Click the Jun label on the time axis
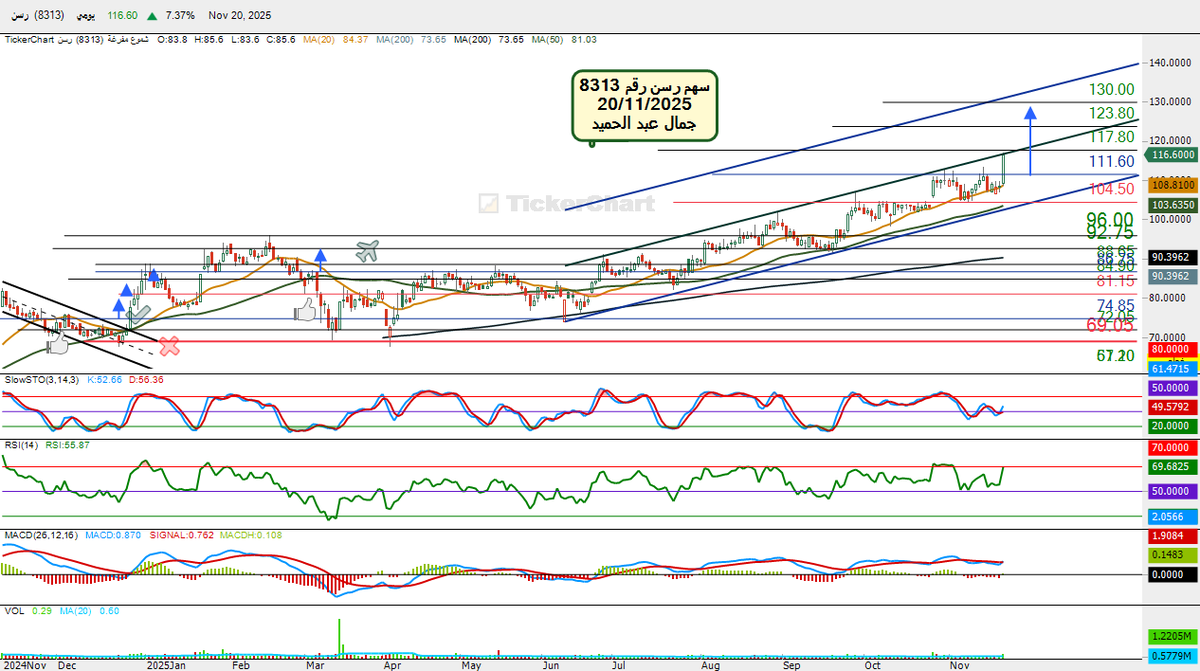The width and height of the screenshot is (1200, 671). point(549,664)
